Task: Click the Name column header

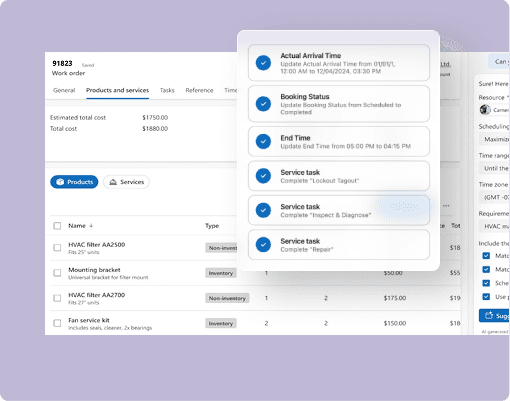Action: pyautogui.click(x=77, y=226)
